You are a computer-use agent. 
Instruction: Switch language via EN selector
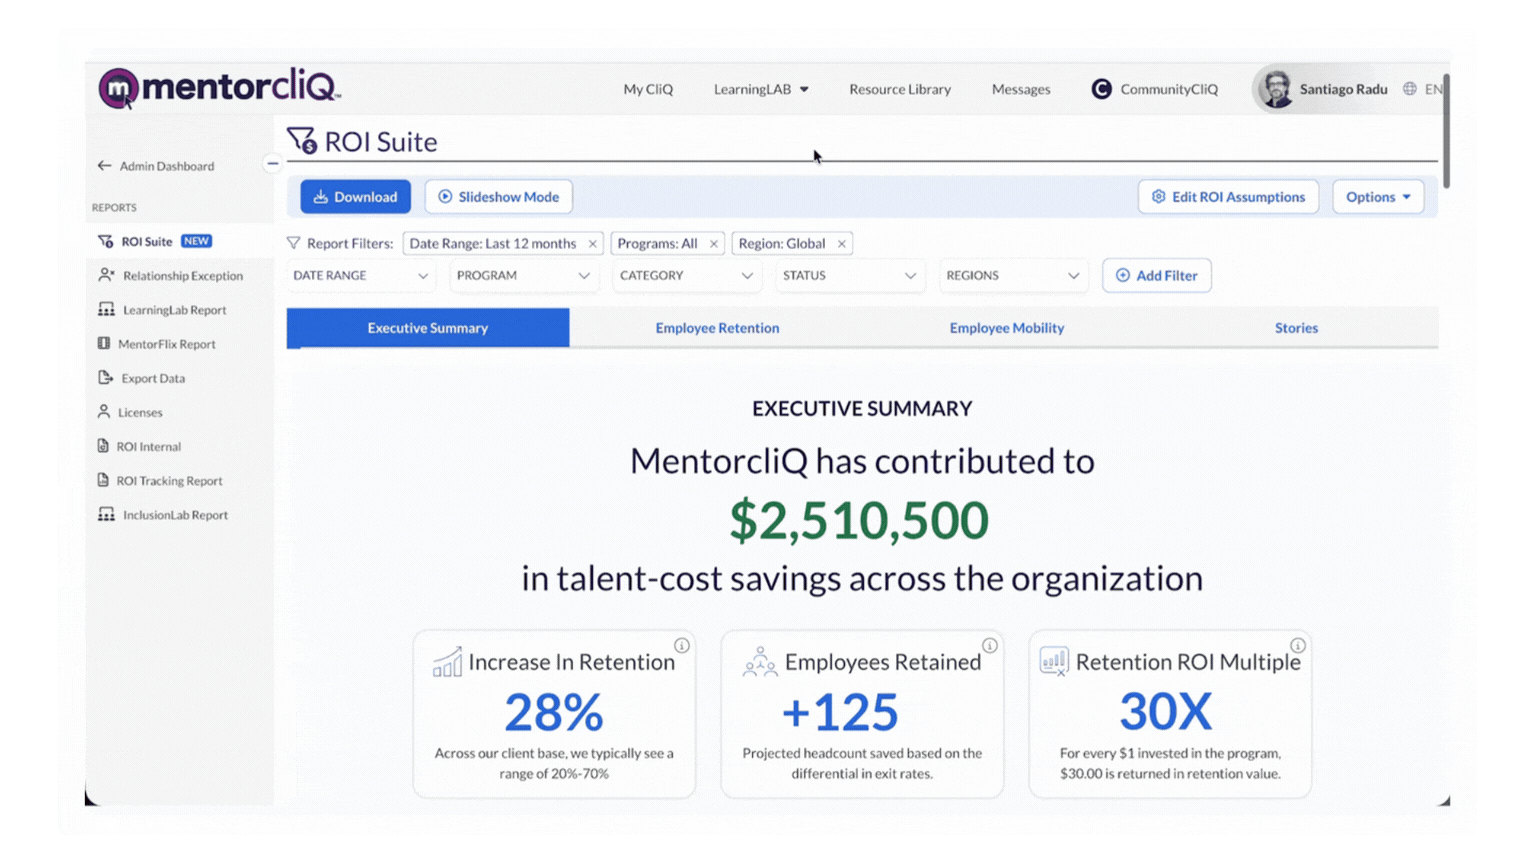tap(1433, 89)
